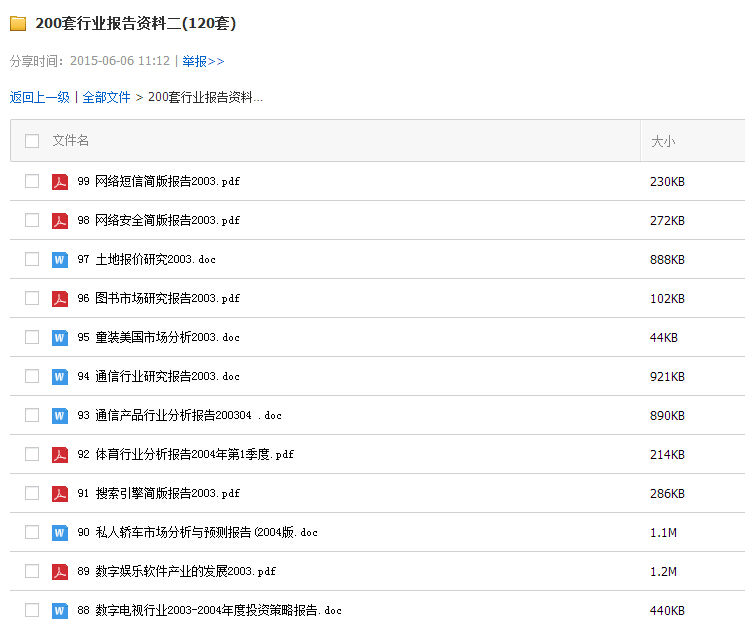Toggle the select-all checkbox in header
This screenshot has height=619, width=745.
32,141
